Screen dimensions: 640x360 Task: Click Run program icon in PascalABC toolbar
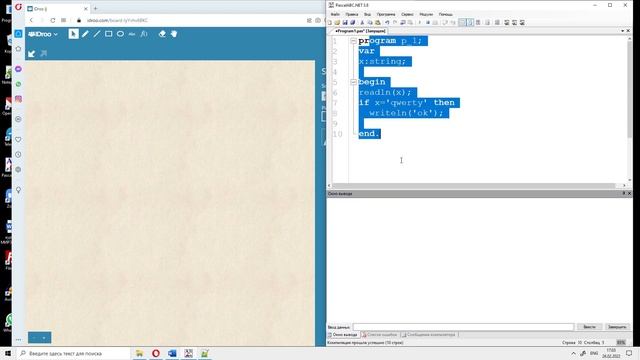[420, 22]
